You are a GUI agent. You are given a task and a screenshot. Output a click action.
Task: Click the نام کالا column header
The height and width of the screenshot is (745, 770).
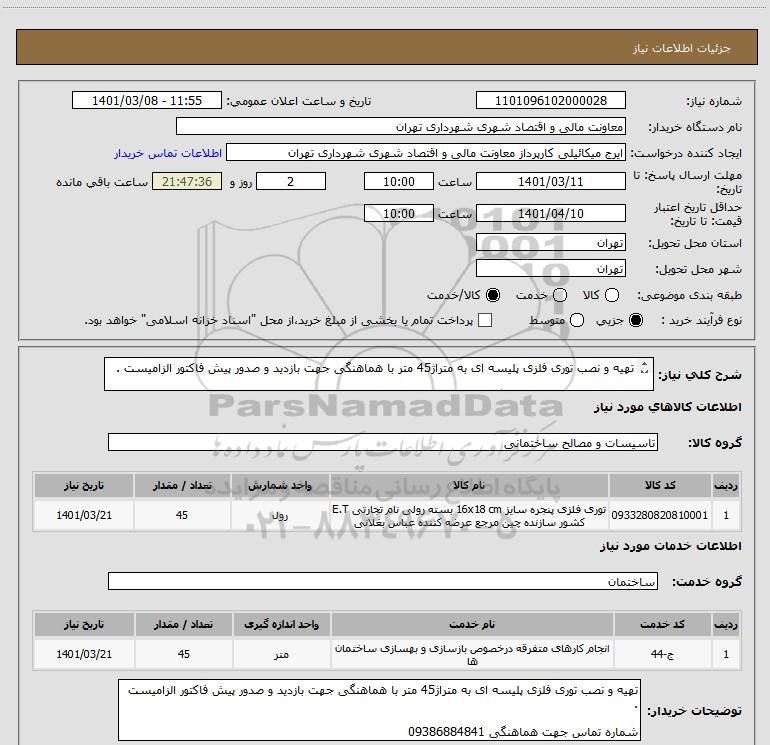469,485
